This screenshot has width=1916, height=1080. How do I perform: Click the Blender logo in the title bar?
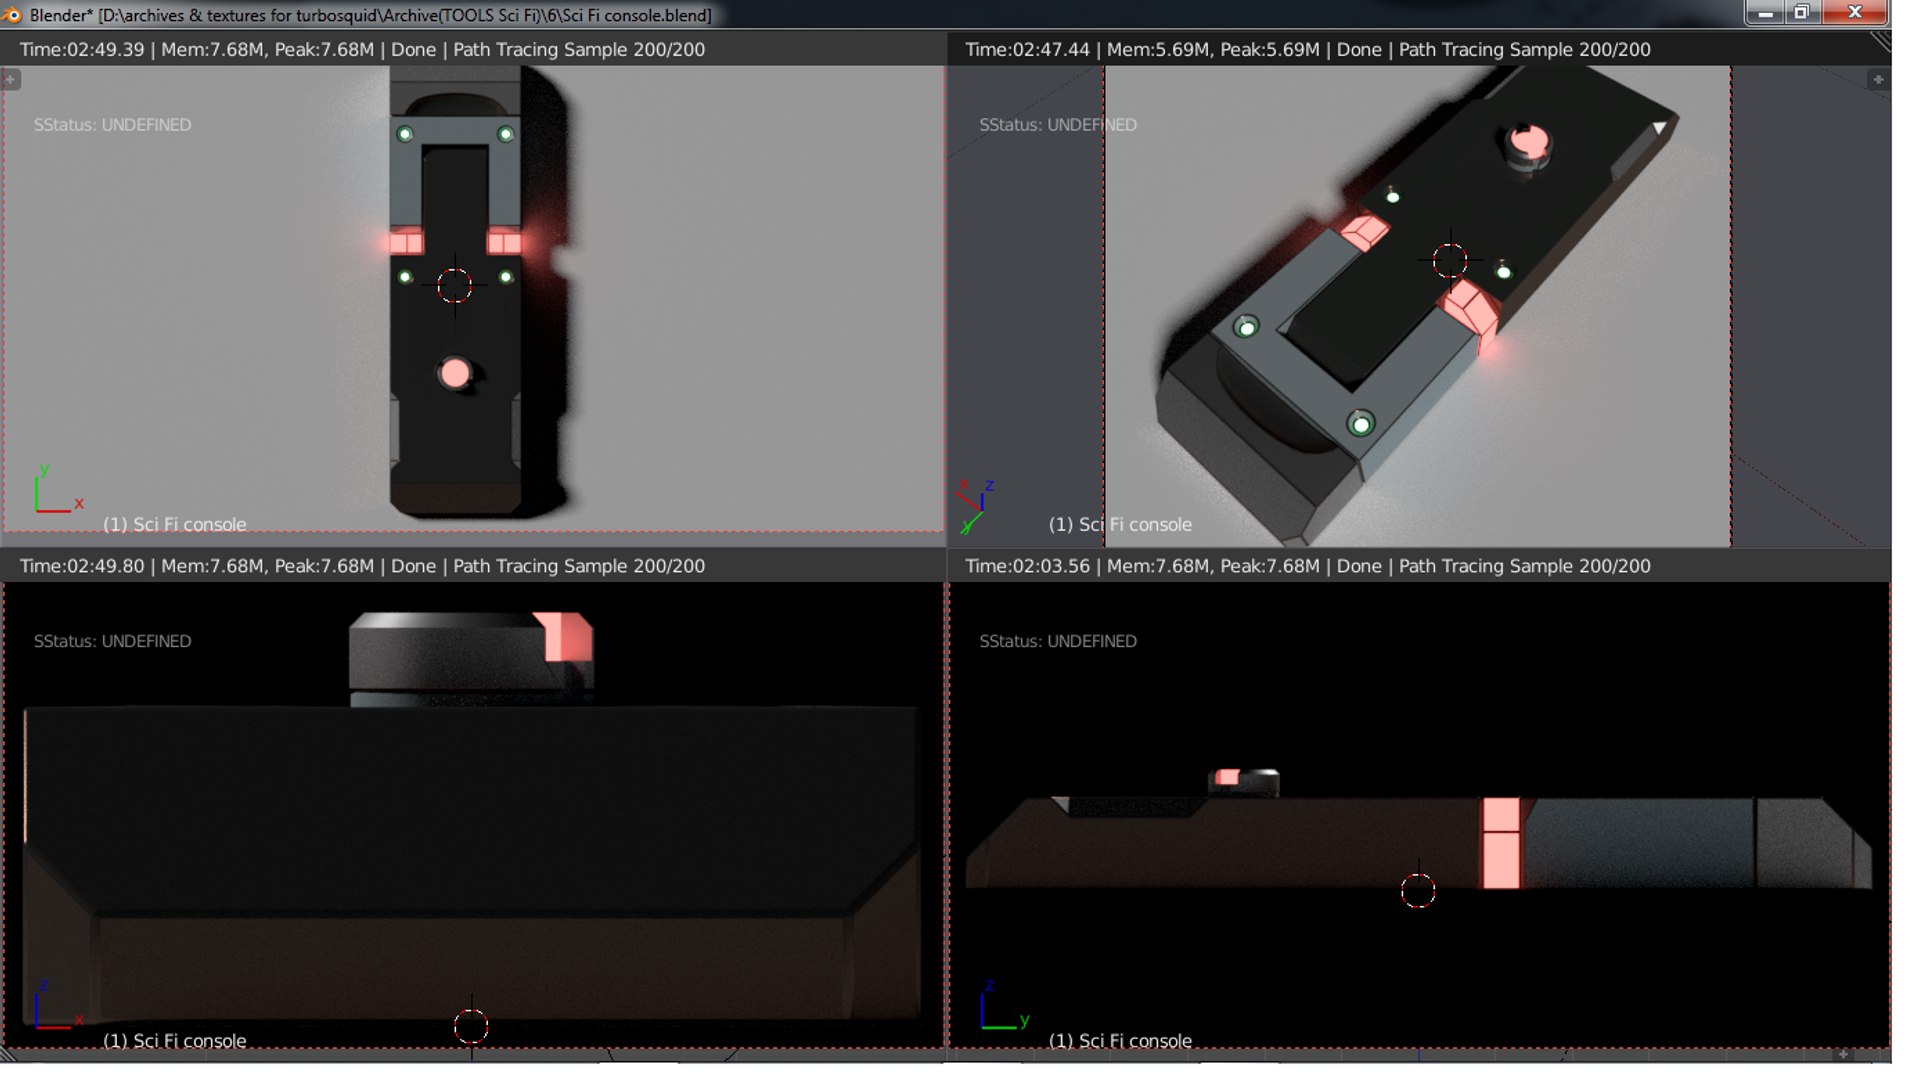point(12,14)
